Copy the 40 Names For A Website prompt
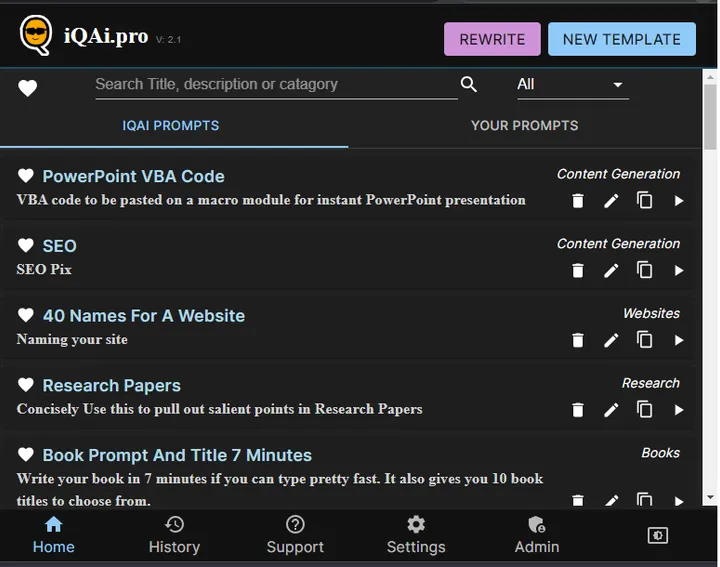720x567 pixels. coord(645,340)
